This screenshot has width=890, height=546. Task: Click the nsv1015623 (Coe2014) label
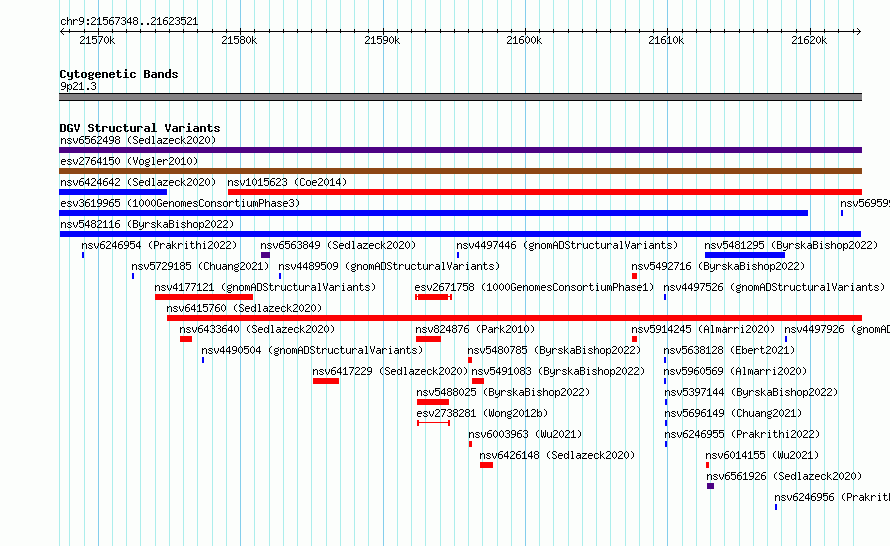coord(287,182)
